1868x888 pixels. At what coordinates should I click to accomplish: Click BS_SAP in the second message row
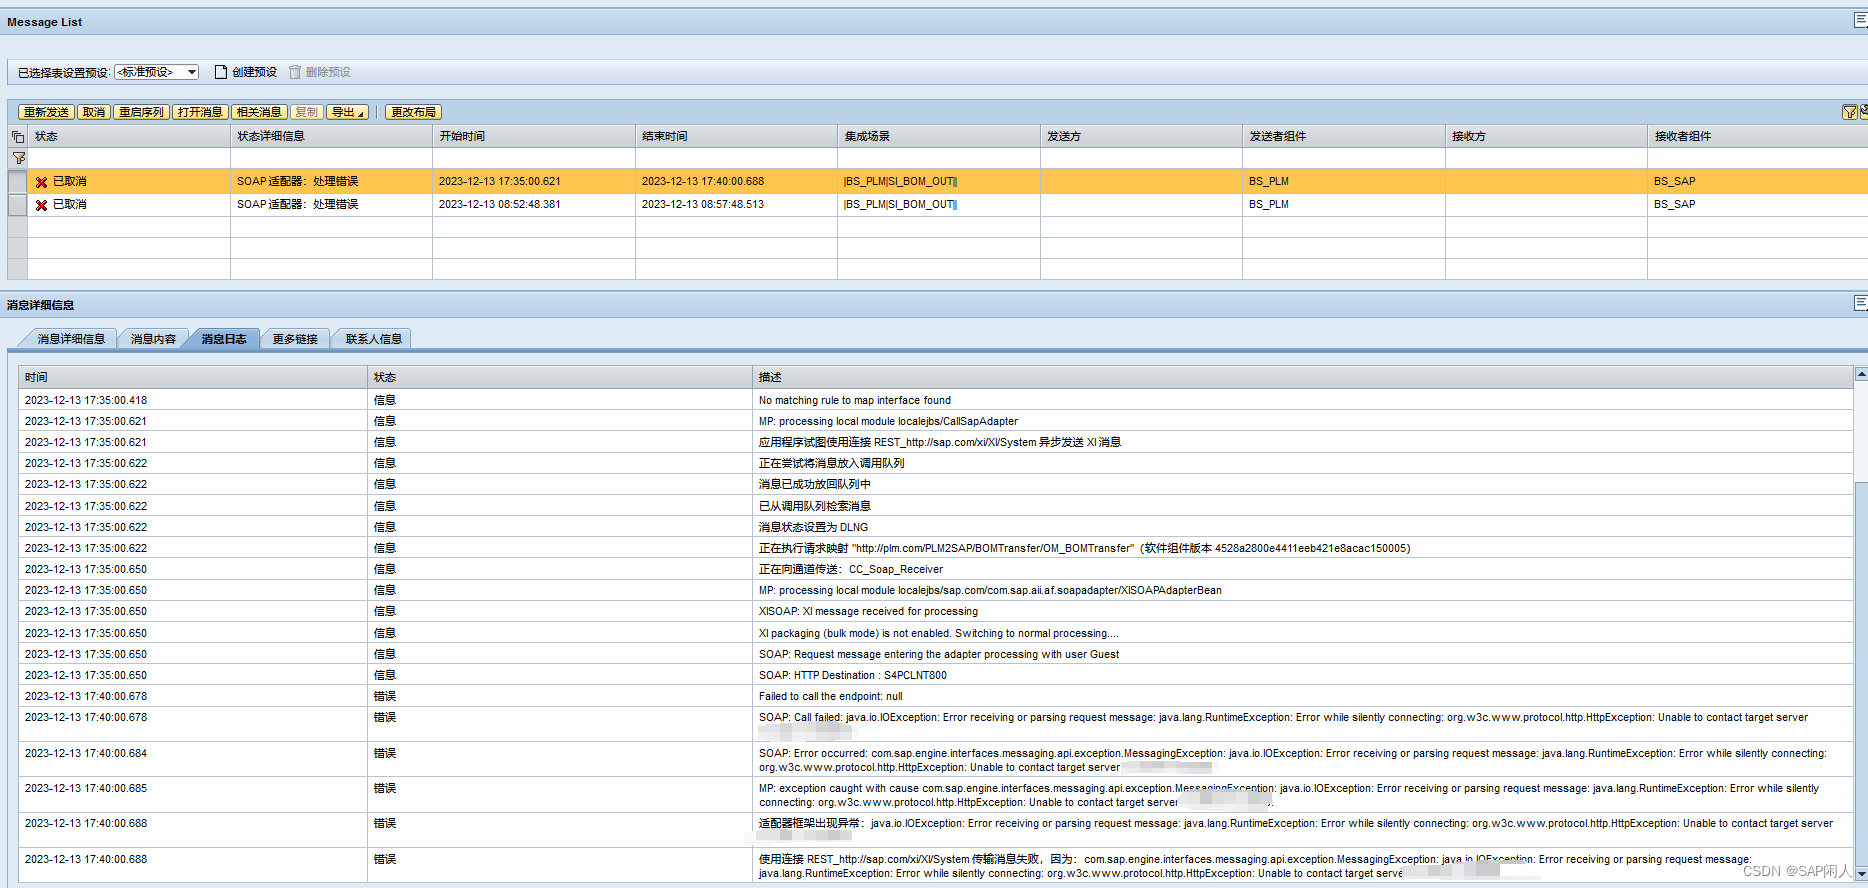(1674, 204)
